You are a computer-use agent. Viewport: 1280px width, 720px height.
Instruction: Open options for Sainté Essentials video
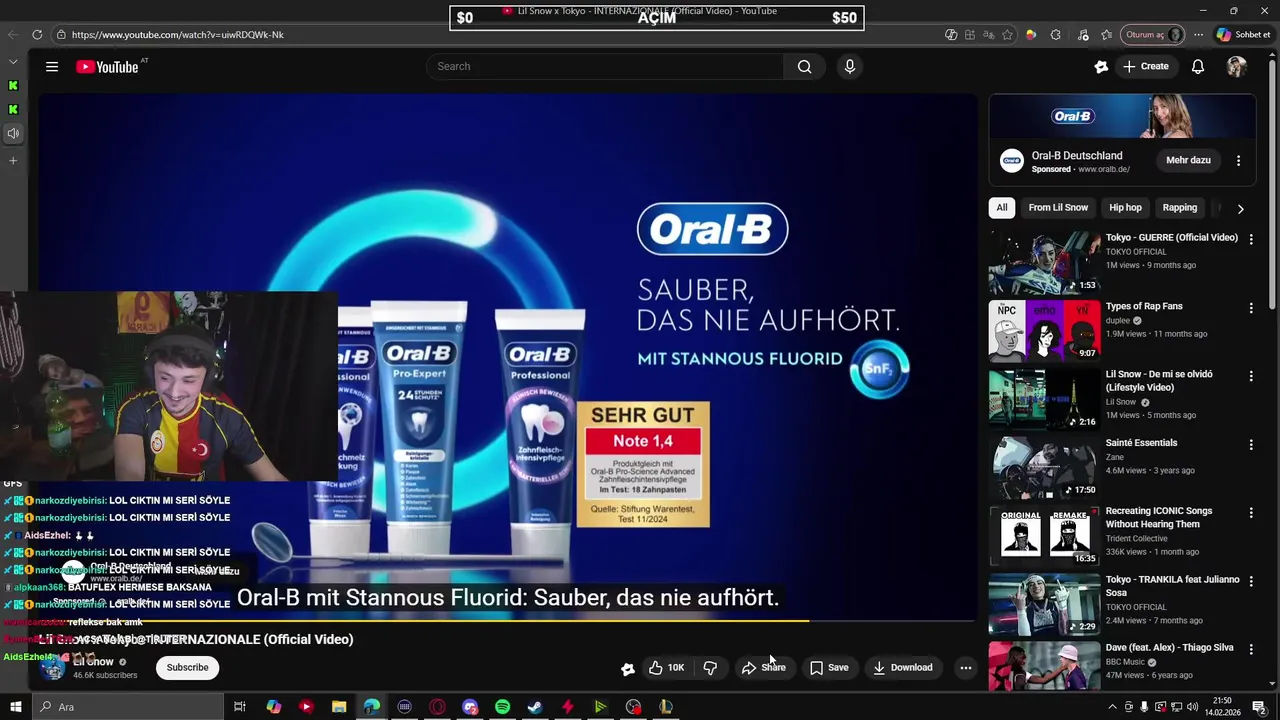pyautogui.click(x=1250, y=444)
